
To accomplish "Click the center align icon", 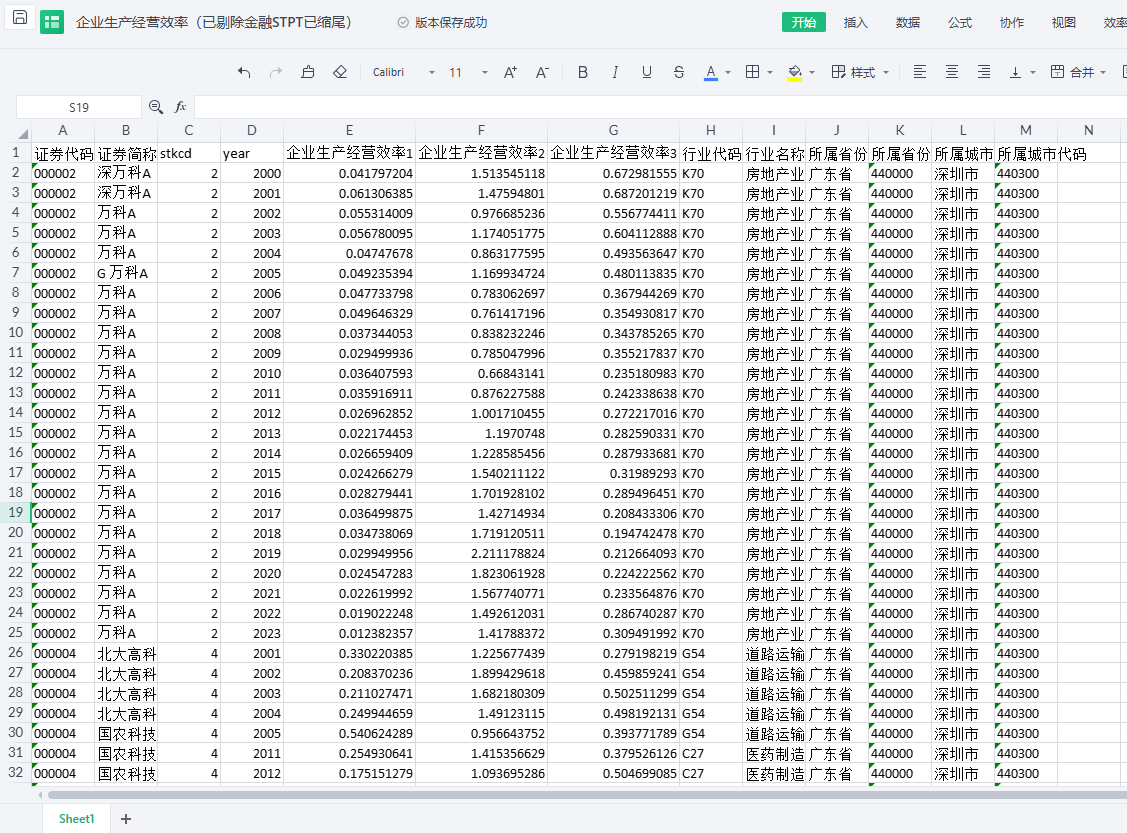I will [952, 72].
